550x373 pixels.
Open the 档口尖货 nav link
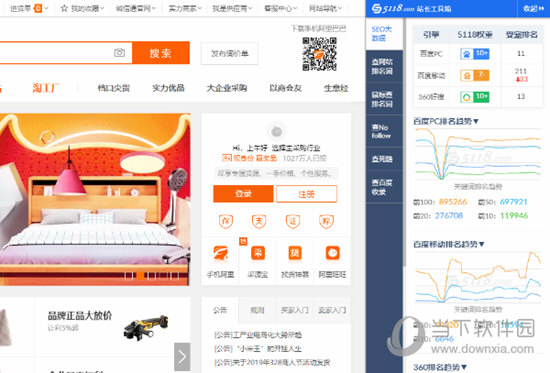pyautogui.click(x=114, y=88)
